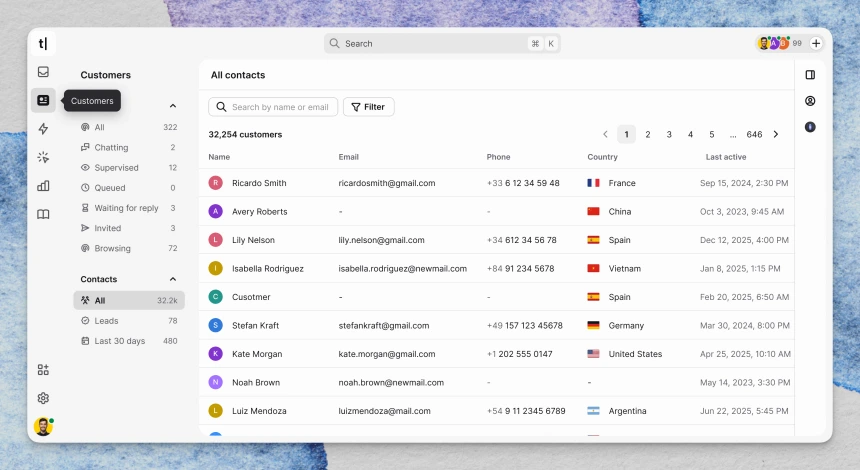Select Chatting in the sidebar
860x470 pixels.
(129, 148)
